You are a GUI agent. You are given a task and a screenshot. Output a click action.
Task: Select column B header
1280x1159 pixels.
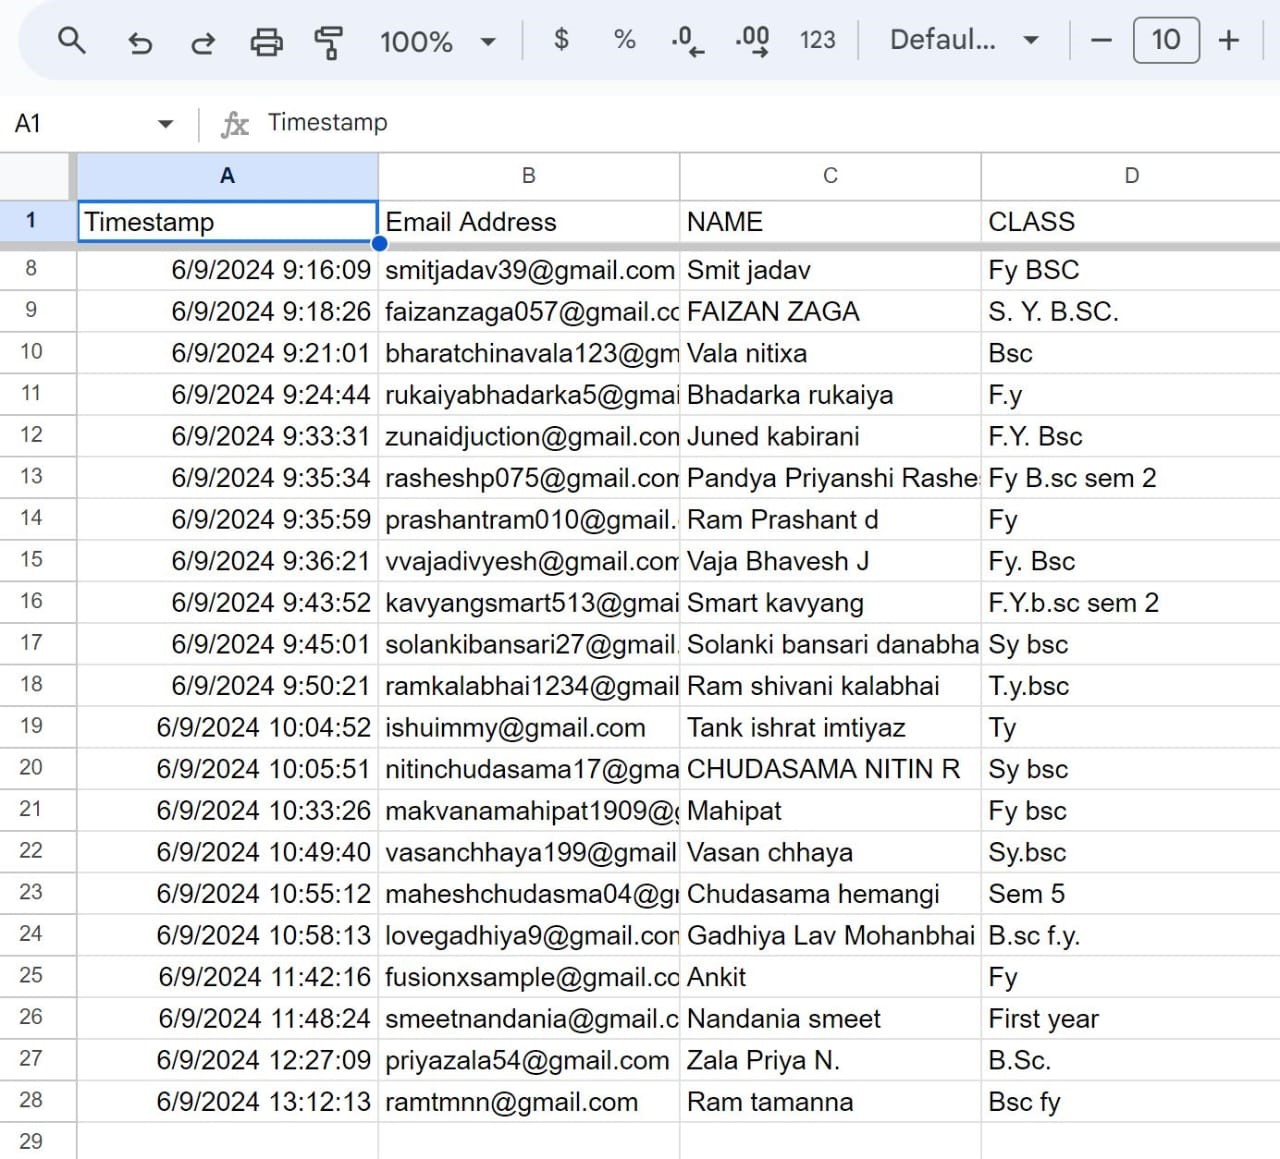pos(529,176)
